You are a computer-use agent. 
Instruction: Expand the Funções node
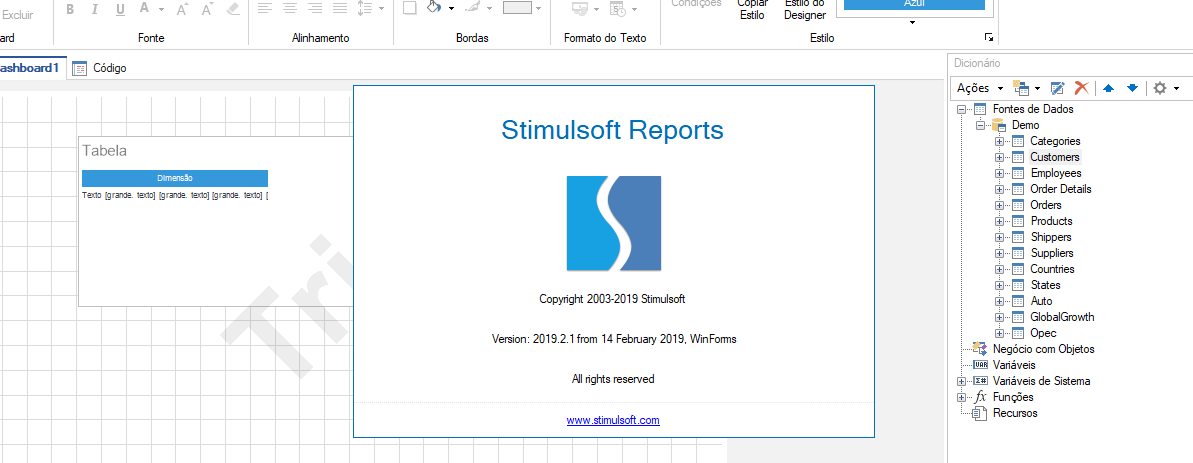(x=962, y=398)
